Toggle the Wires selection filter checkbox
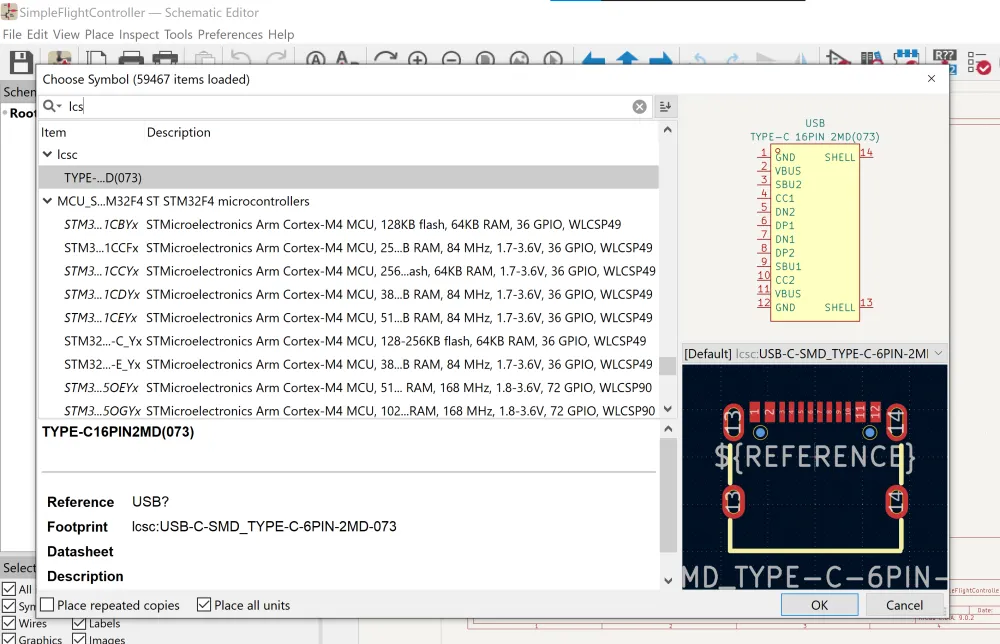The height and width of the screenshot is (644, 1000). tap(9, 623)
